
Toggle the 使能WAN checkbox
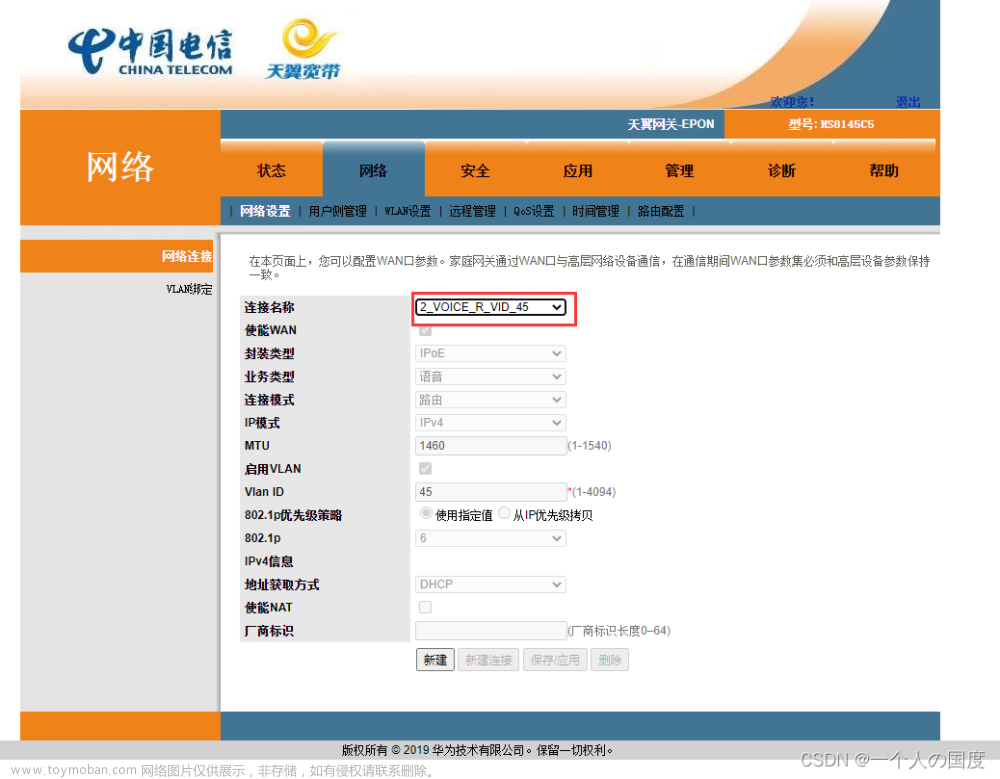pyautogui.click(x=425, y=330)
